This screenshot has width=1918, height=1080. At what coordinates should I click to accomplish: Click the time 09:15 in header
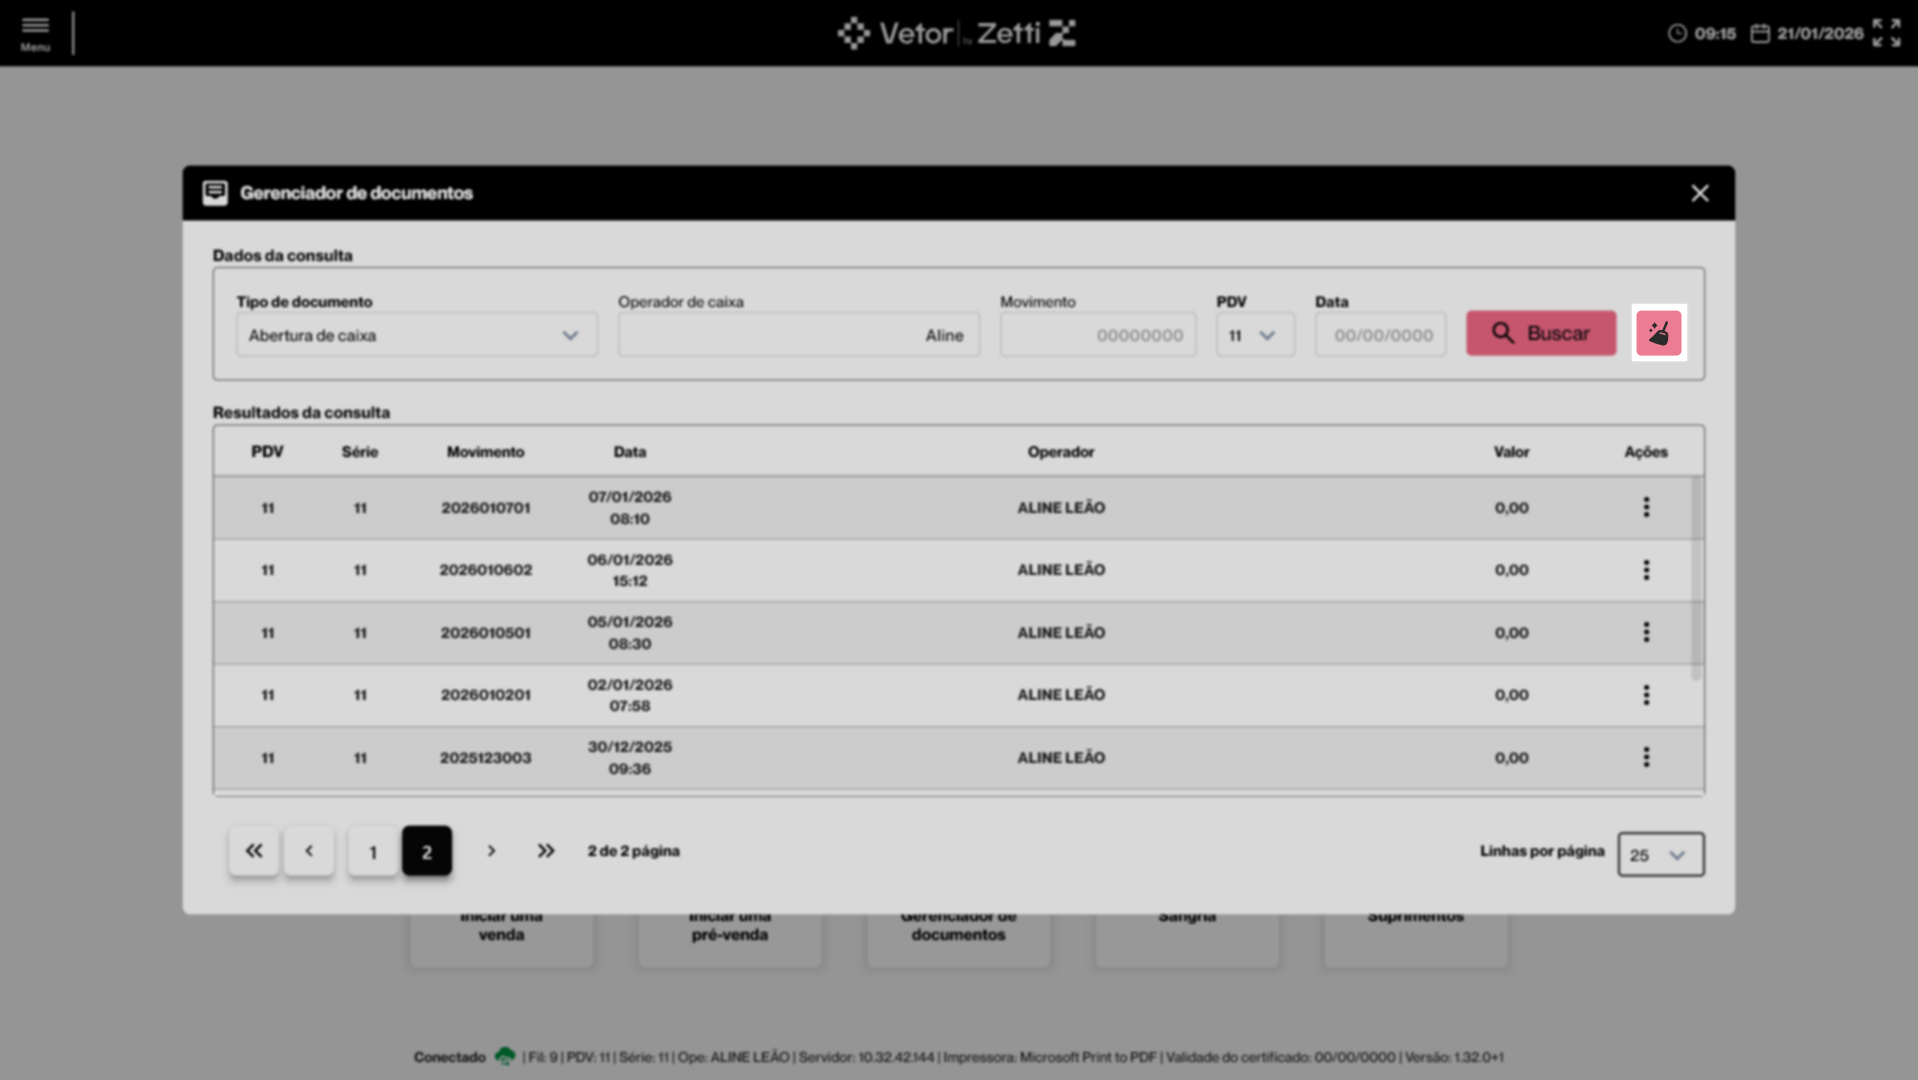[1715, 34]
